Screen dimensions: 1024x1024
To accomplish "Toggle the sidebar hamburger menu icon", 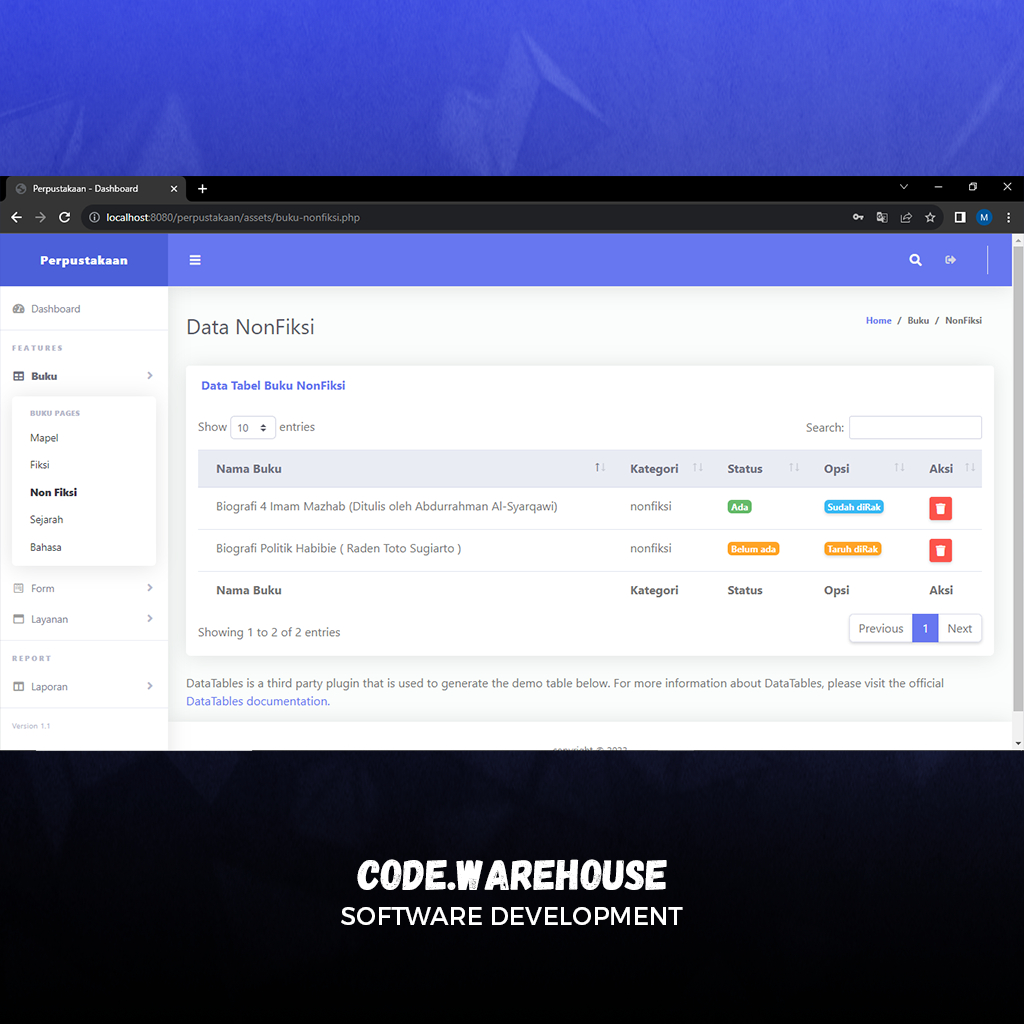I will click(195, 260).
